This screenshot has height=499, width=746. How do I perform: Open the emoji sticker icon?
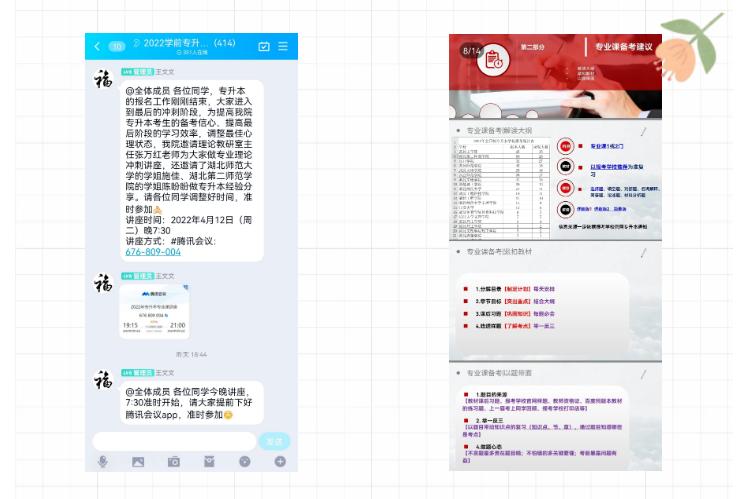(245, 461)
